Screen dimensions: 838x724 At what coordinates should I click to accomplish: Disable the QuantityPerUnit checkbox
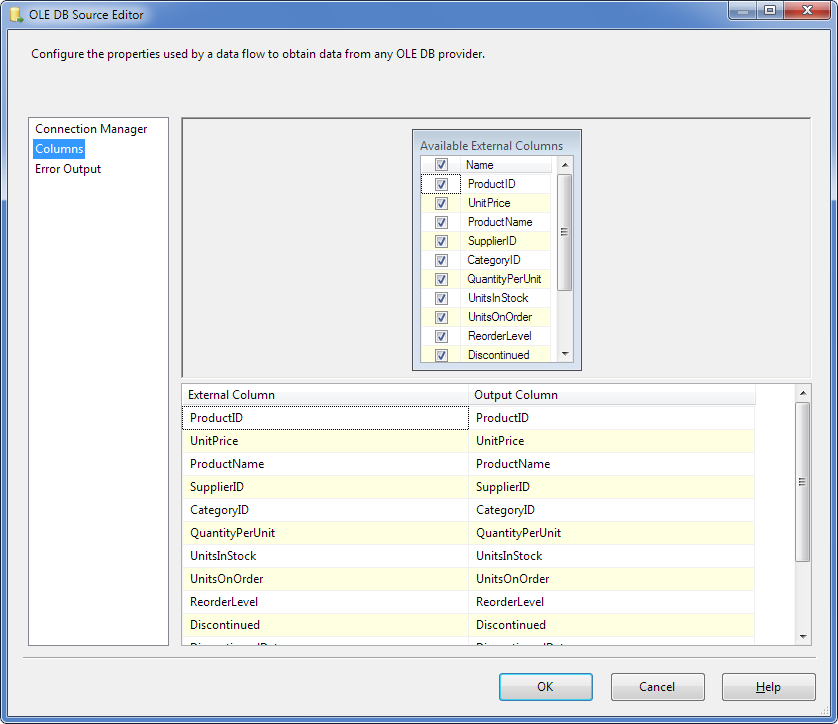click(441, 279)
